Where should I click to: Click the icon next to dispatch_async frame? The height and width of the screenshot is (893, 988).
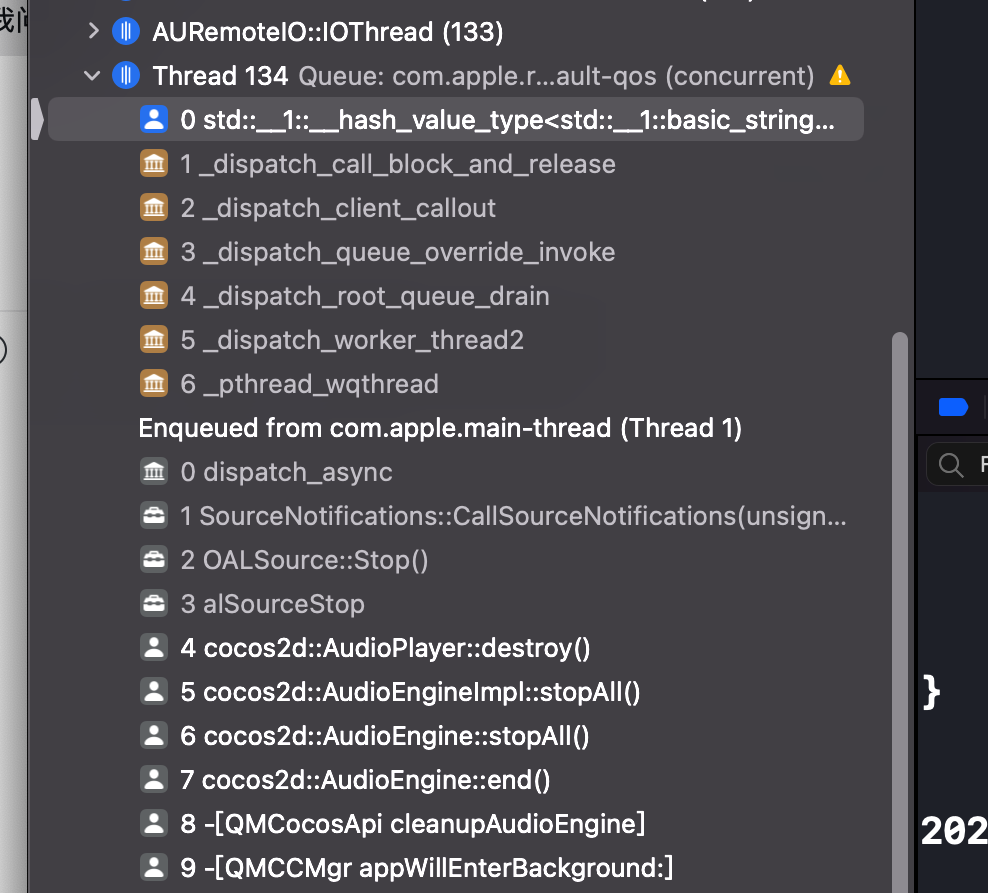tap(154, 472)
